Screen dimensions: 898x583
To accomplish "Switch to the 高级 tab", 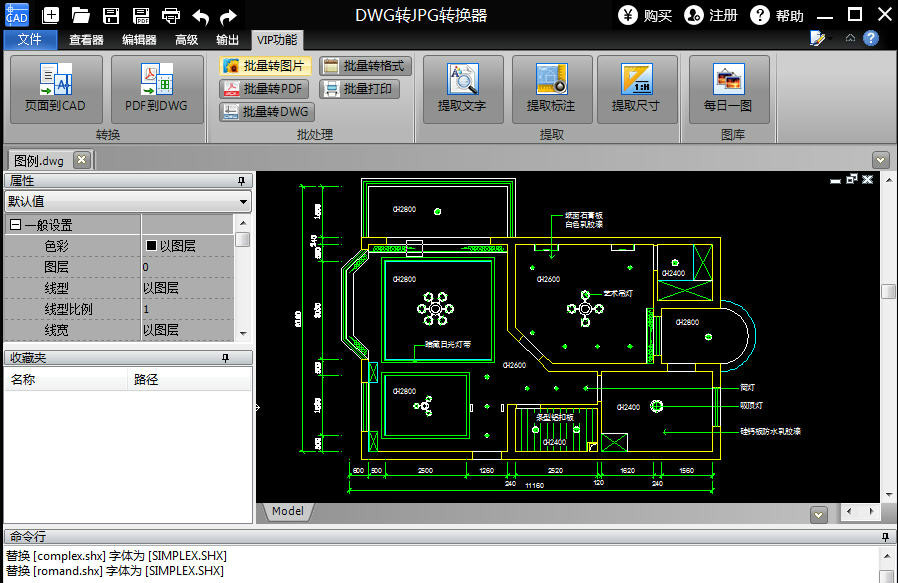I will [187, 40].
